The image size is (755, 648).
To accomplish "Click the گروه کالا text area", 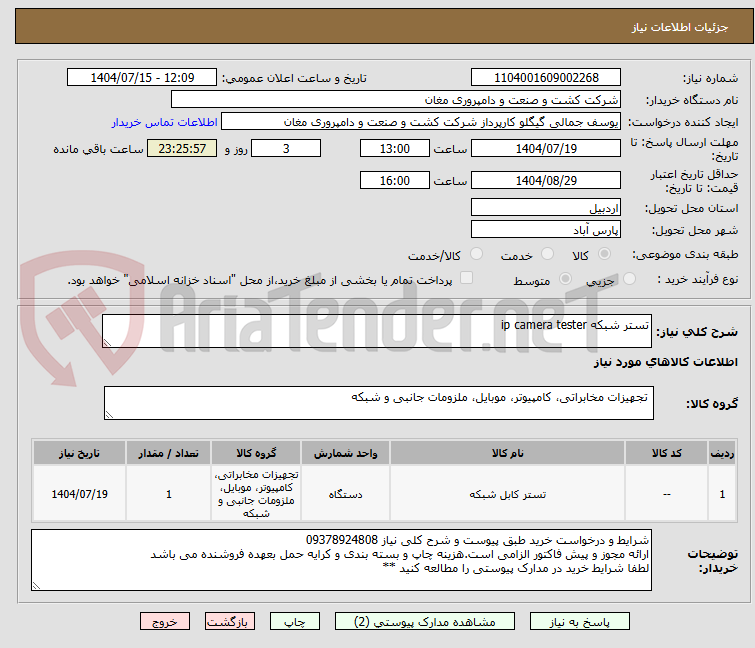I will (378, 403).
